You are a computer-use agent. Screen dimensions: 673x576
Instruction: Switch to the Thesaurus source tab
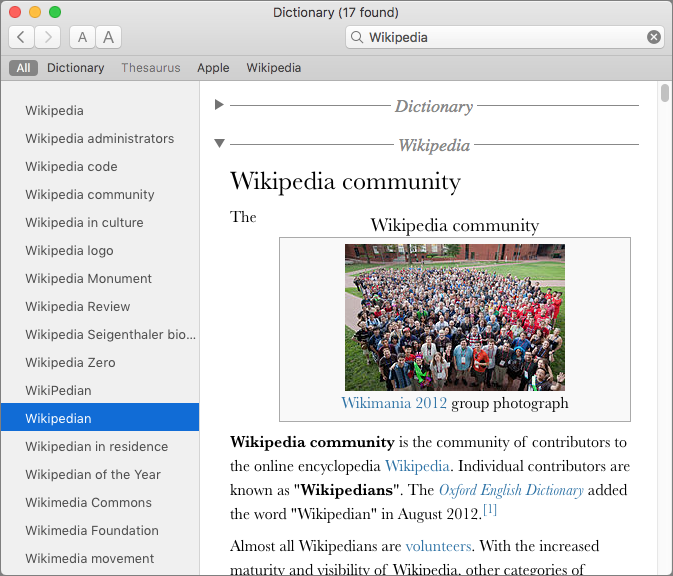click(x=151, y=68)
